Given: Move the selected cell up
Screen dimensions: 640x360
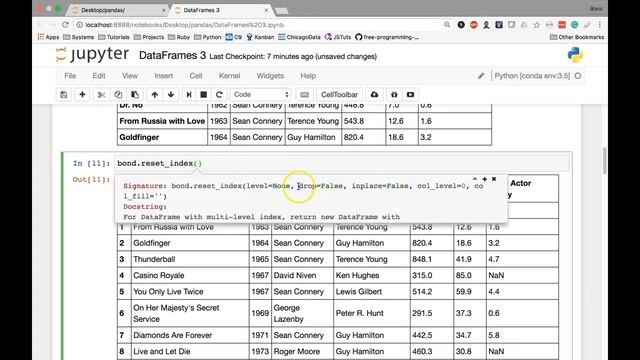Looking at the screenshot, I should click(154, 95).
